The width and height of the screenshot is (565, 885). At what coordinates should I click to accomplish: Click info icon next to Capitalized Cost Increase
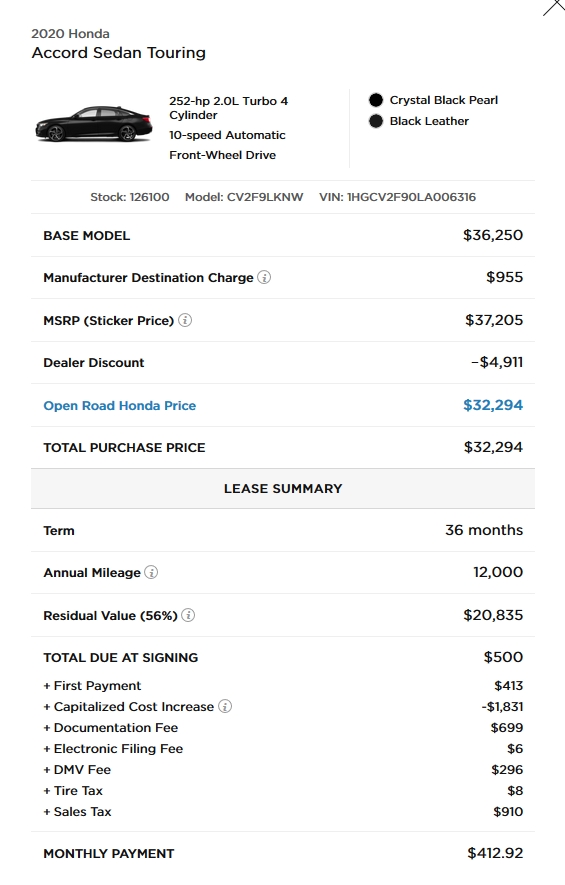(225, 706)
